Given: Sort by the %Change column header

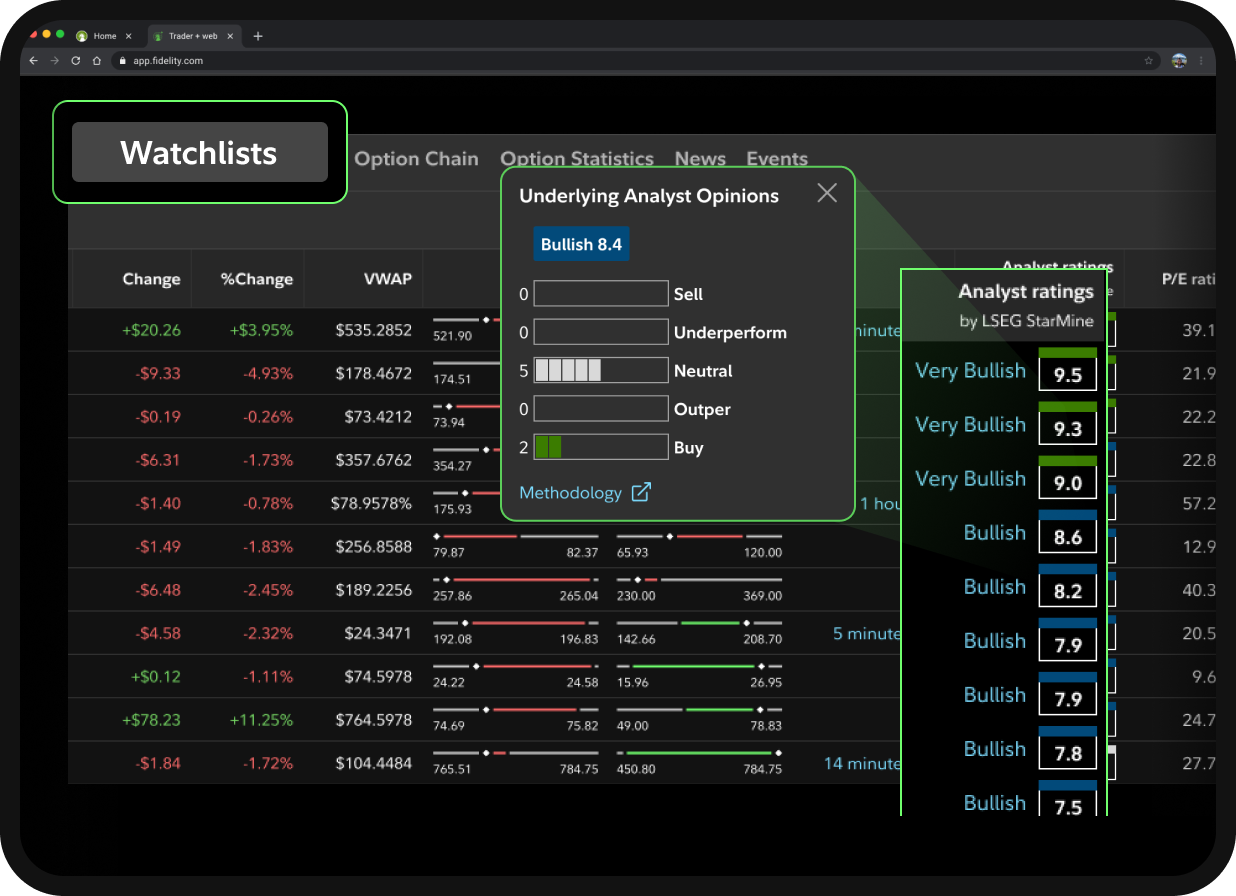Looking at the screenshot, I should point(257,279).
